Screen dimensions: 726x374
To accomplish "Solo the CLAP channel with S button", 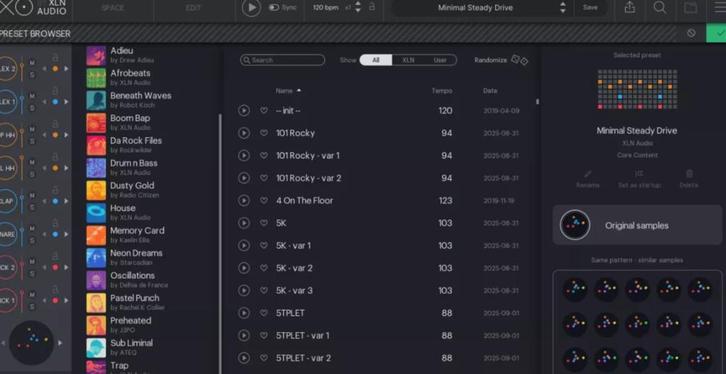I will (32, 207).
